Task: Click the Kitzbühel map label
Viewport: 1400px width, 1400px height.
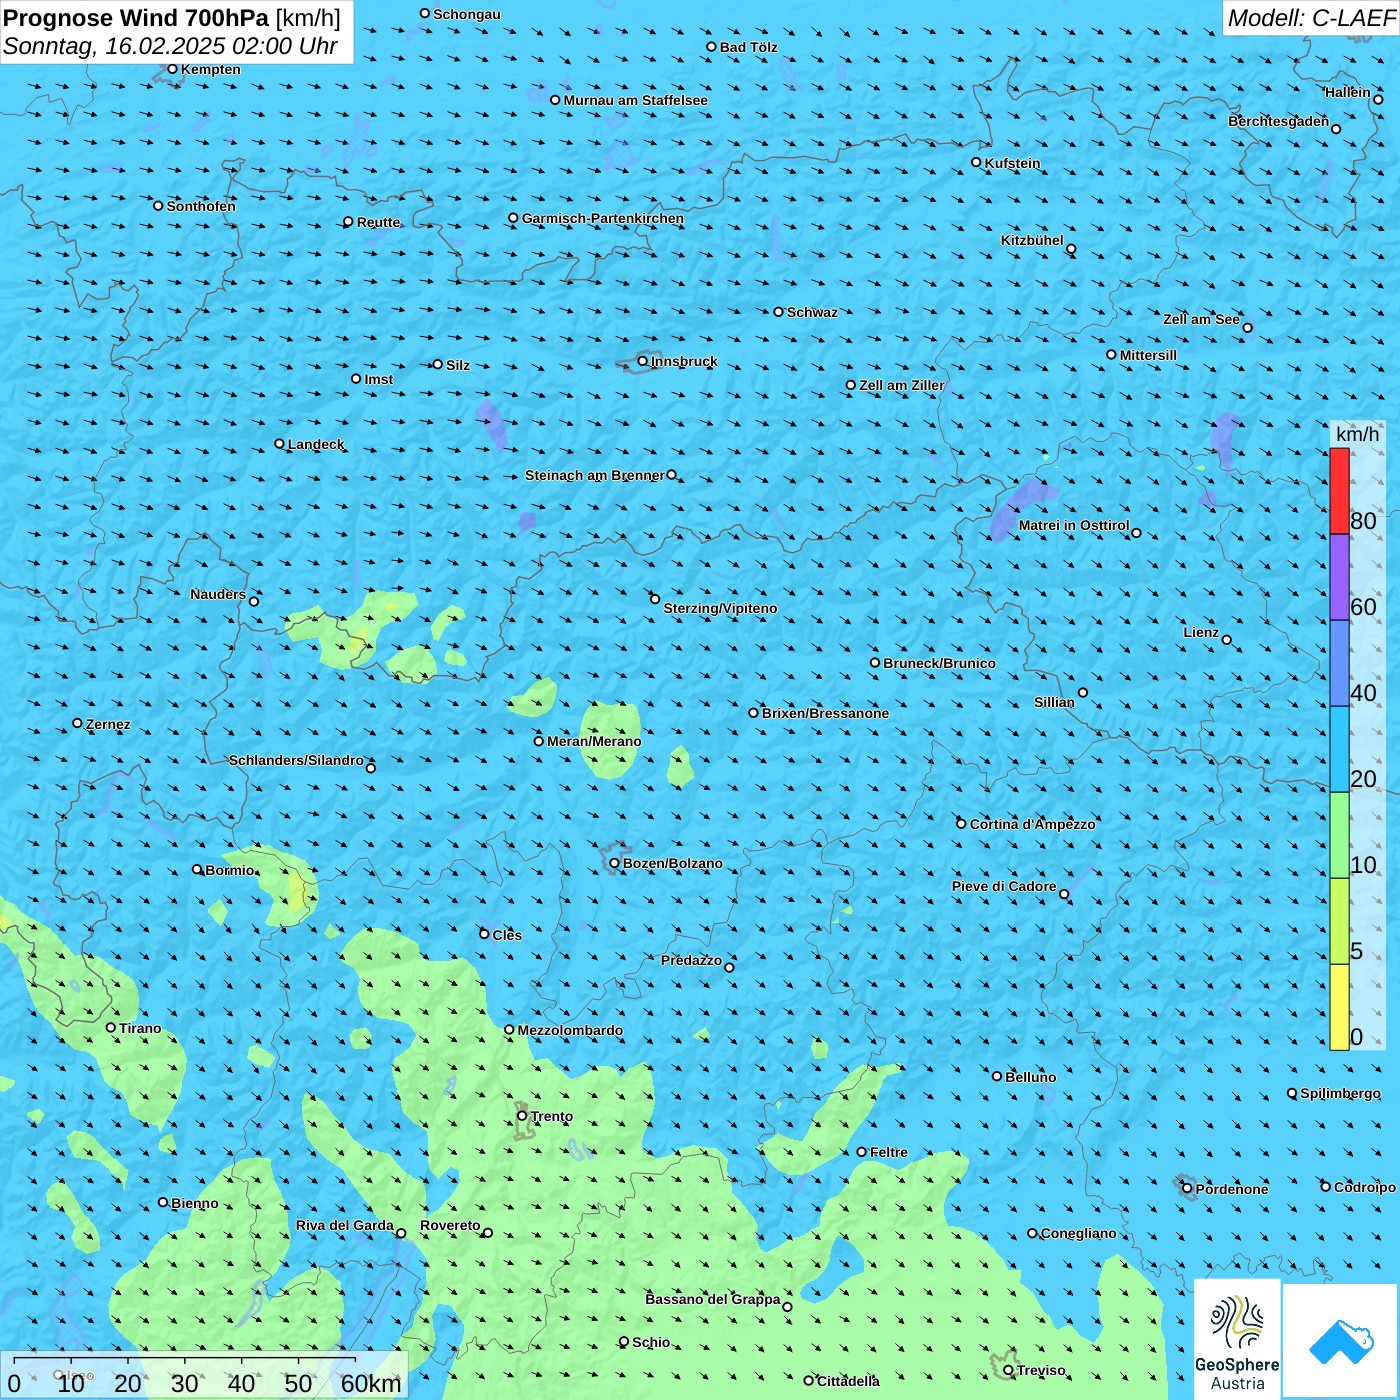Action: [x=1032, y=240]
